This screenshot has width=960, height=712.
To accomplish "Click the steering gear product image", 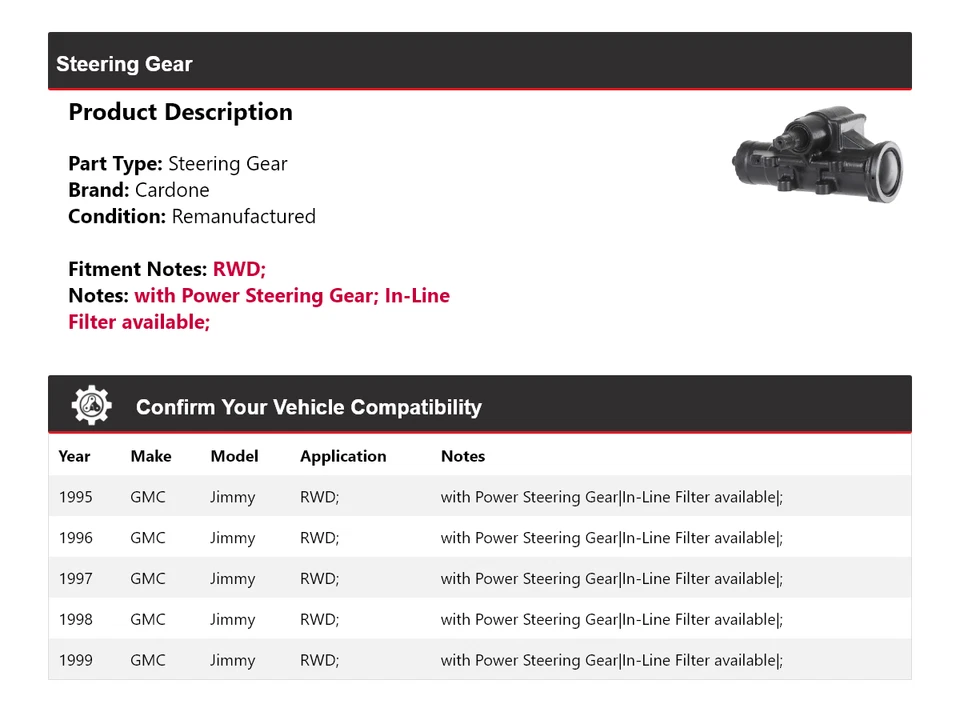I will click(x=818, y=158).
